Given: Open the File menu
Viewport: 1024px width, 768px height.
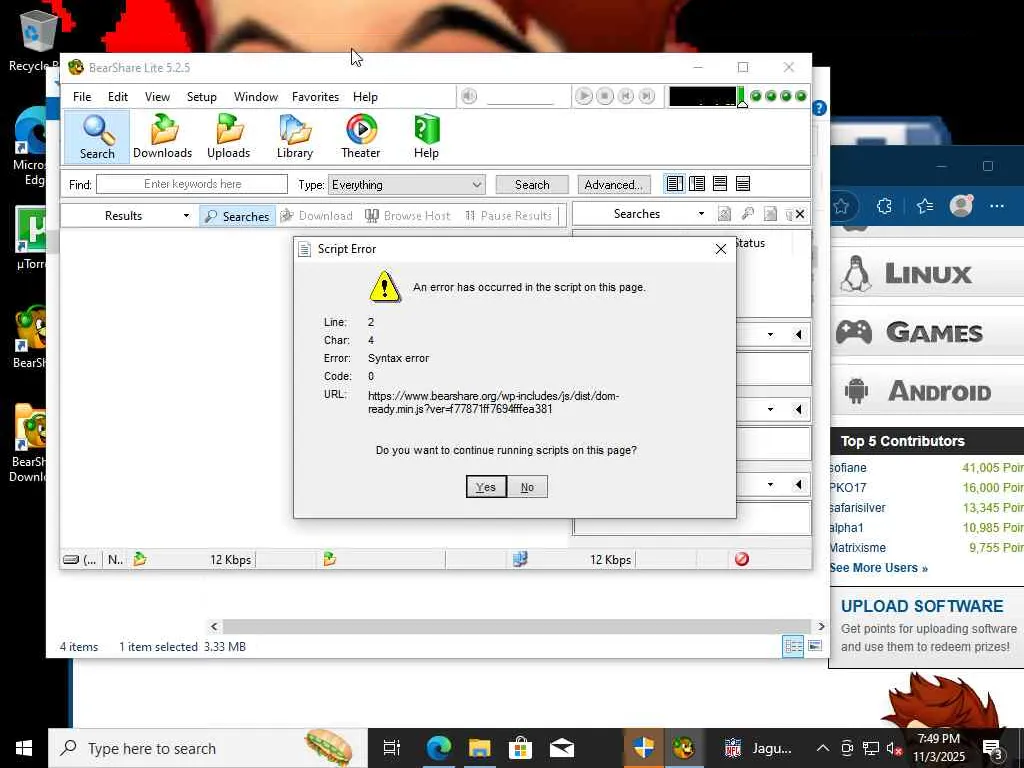Looking at the screenshot, I should point(82,97).
